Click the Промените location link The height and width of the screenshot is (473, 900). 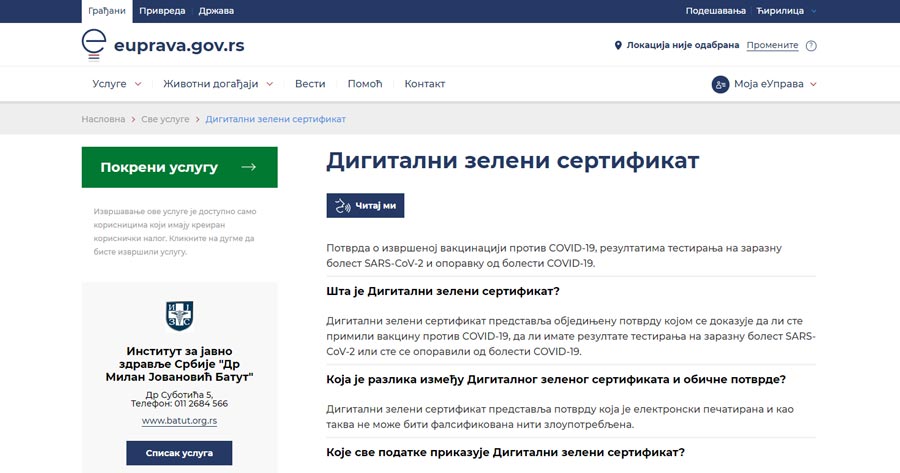772,45
